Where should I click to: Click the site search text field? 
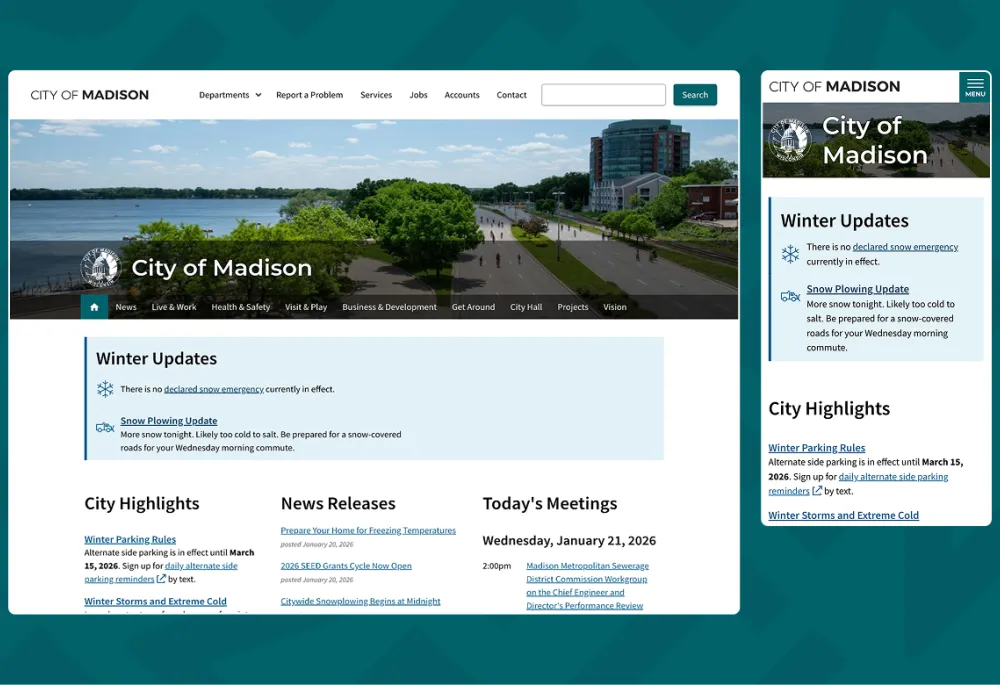coord(603,95)
